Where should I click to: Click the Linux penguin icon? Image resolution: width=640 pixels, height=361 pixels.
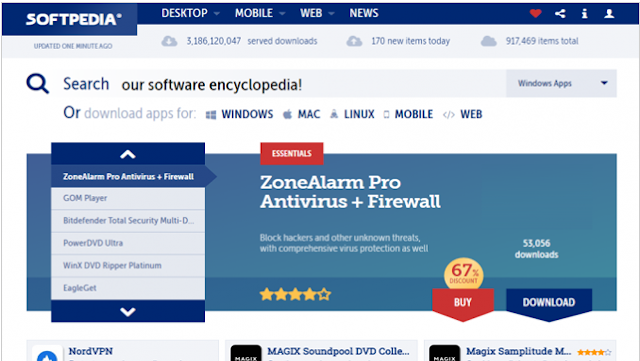334,114
